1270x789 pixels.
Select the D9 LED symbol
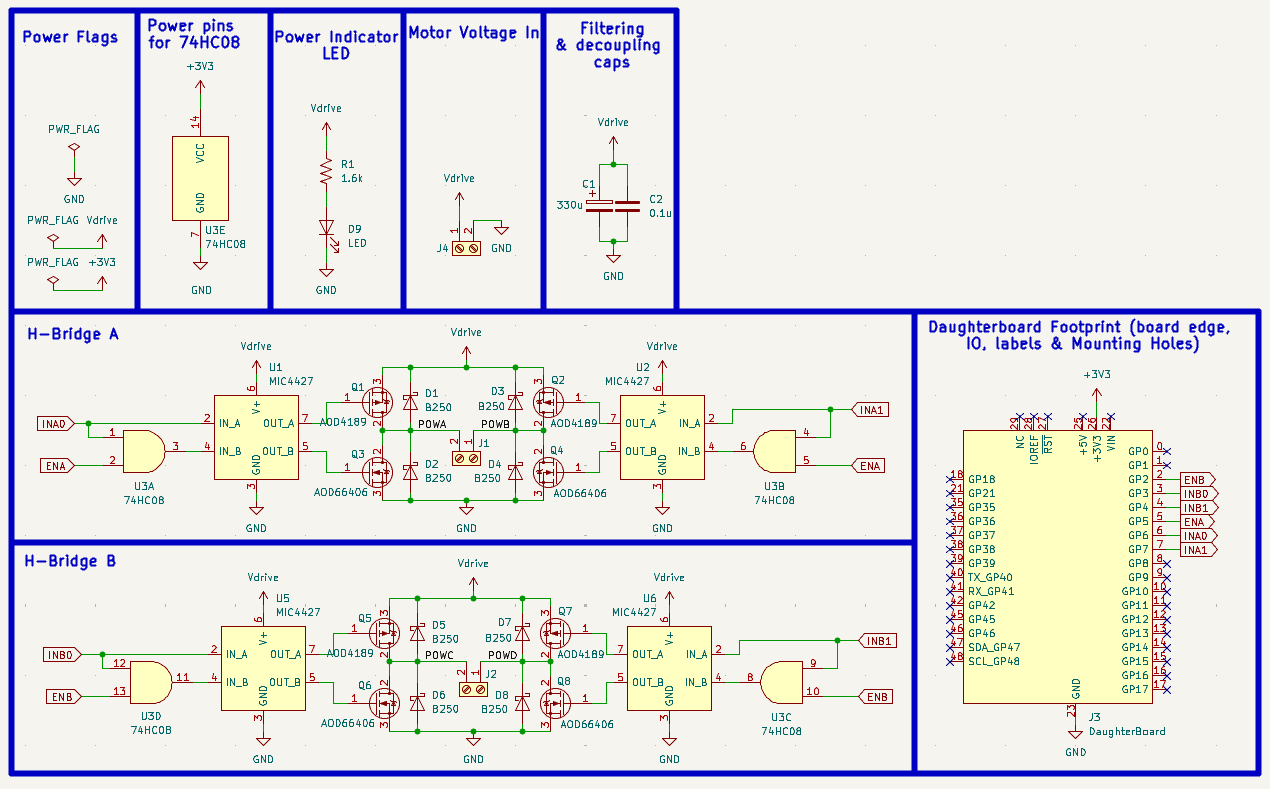[324, 229]
